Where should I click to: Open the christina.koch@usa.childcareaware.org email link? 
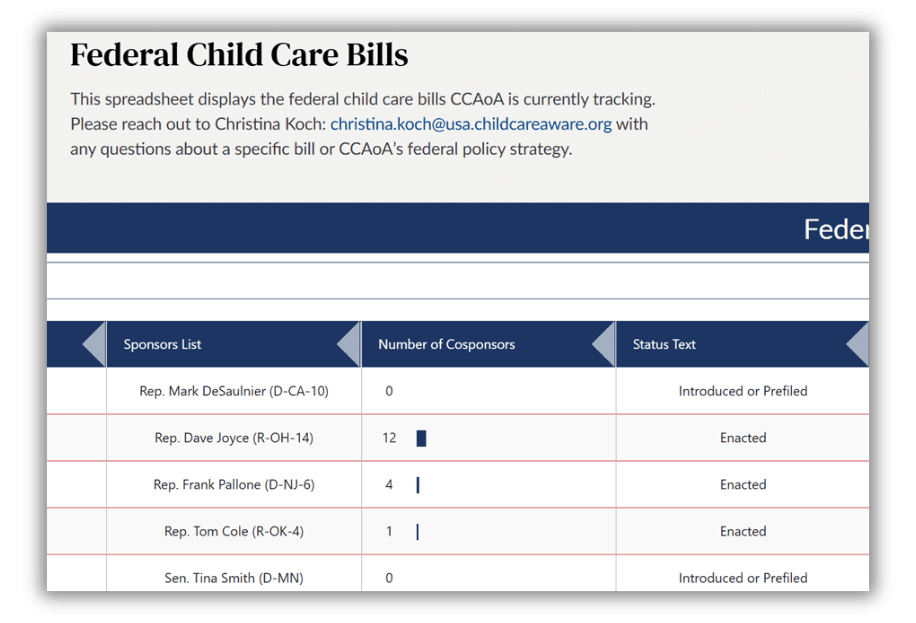pos(471,125)
